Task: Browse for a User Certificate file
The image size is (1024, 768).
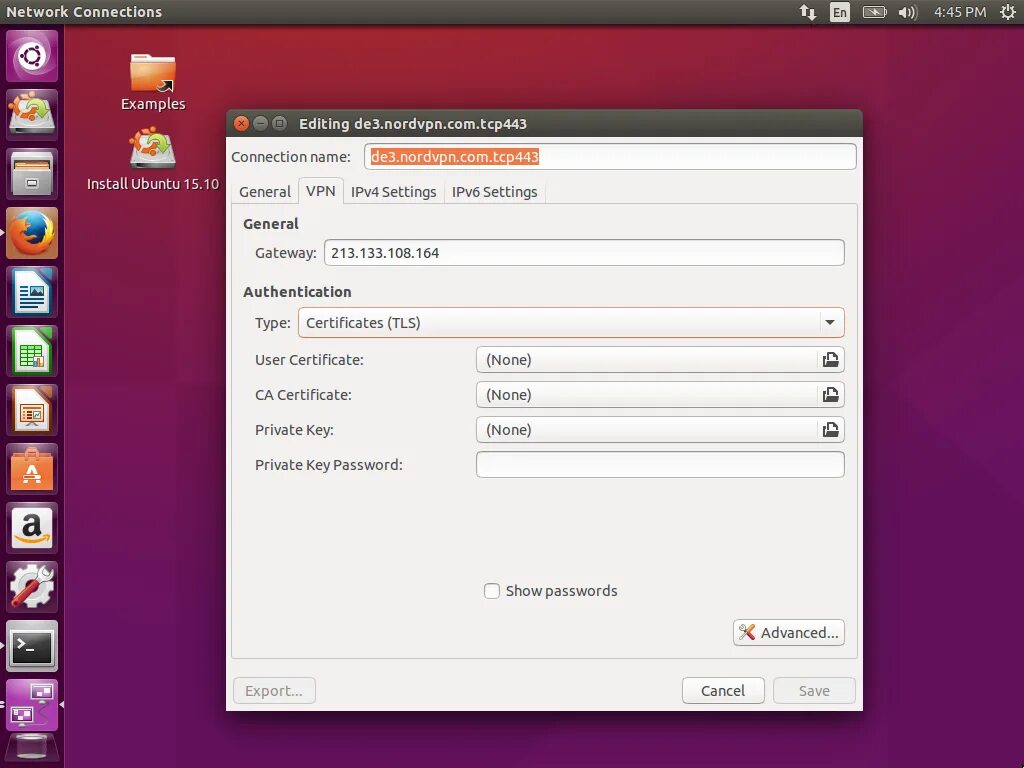Action: 830,360
